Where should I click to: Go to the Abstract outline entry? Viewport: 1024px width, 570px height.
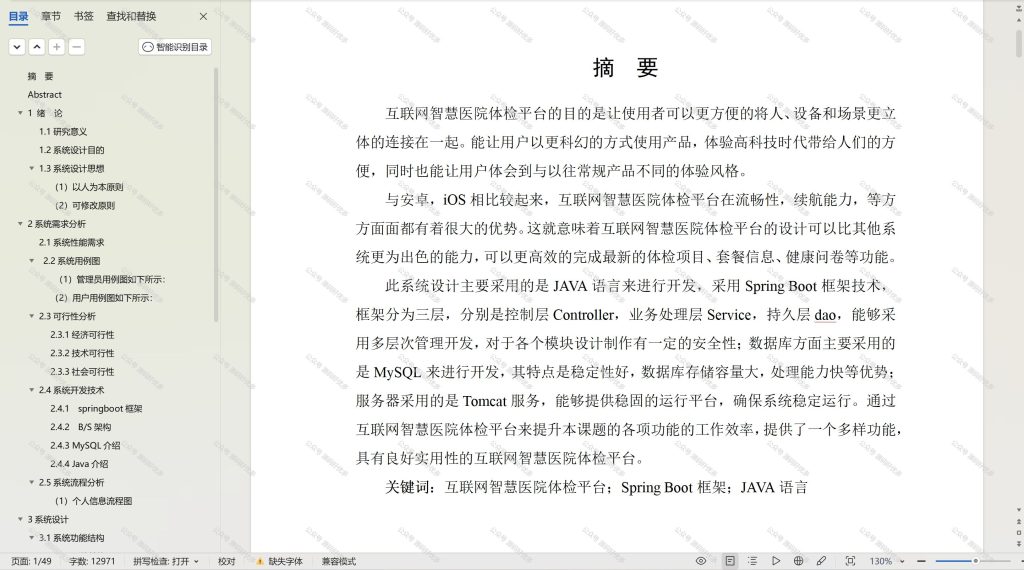(x=44, y=95)
